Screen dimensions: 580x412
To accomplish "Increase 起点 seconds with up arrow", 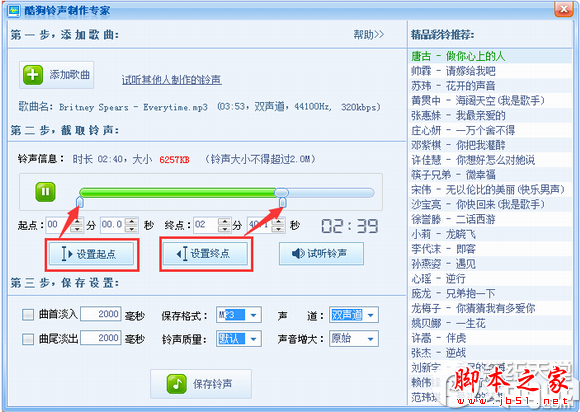I will [132, 221].
